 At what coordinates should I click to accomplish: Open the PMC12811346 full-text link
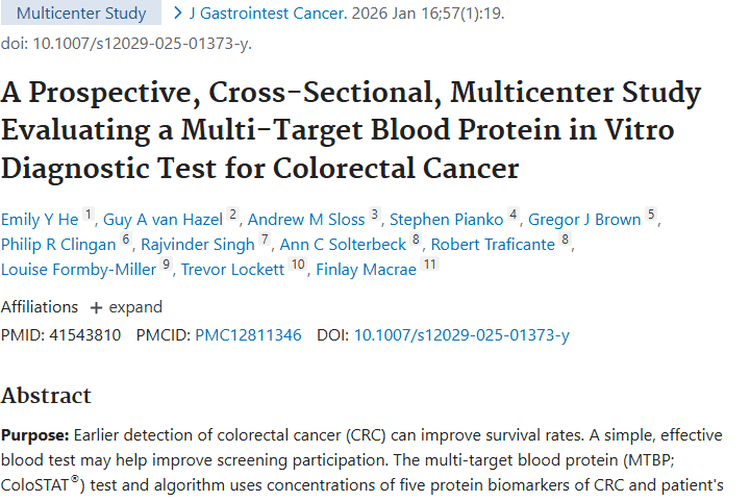[x=248, y=335]
